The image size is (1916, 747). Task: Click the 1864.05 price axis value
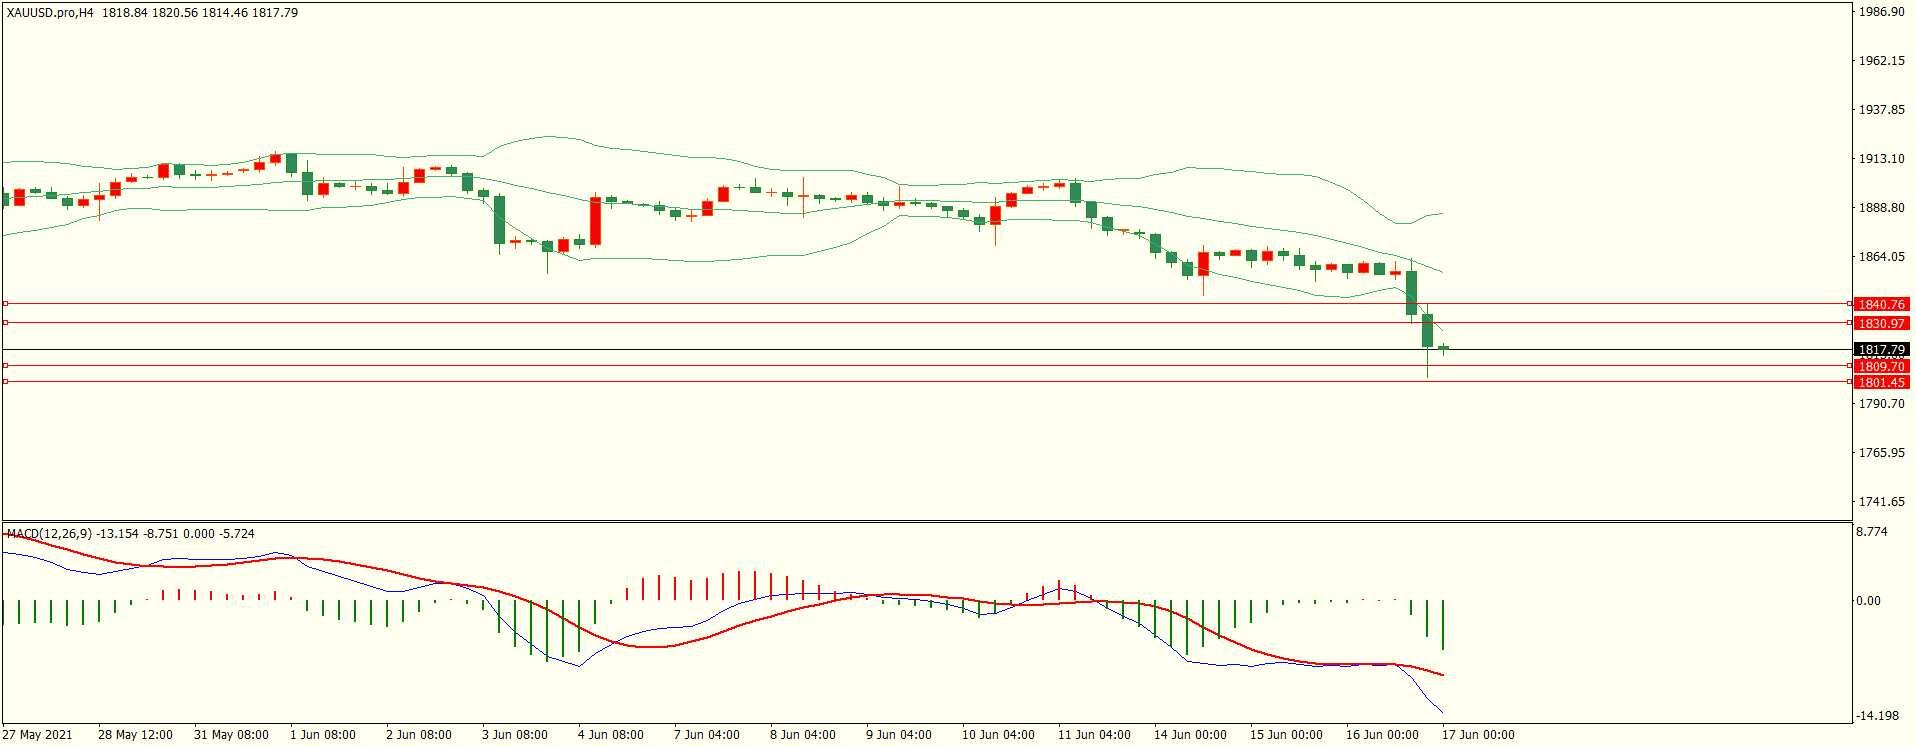[x=1881, y=257]
